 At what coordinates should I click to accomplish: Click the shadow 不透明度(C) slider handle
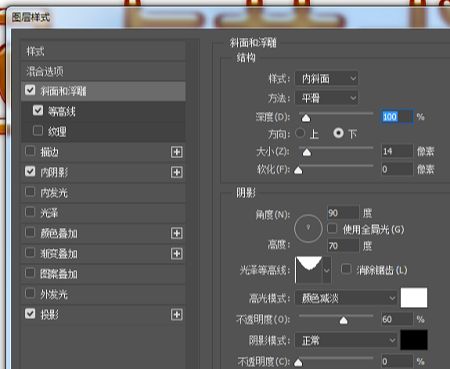[x=298, y=362]
